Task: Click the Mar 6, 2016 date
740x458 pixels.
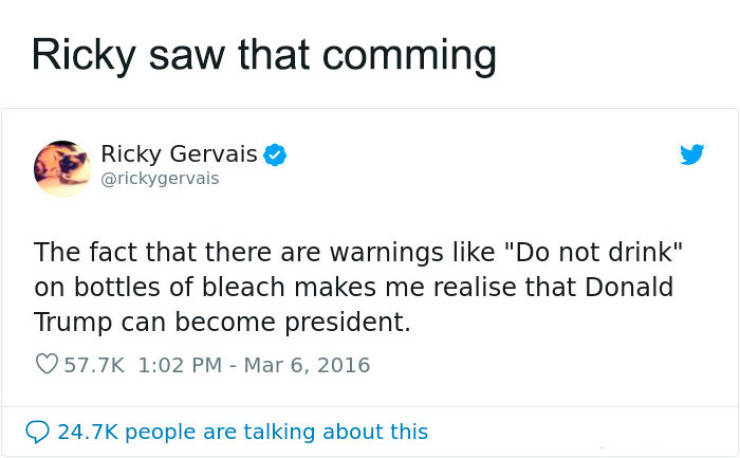Action: tap(307, 365)
